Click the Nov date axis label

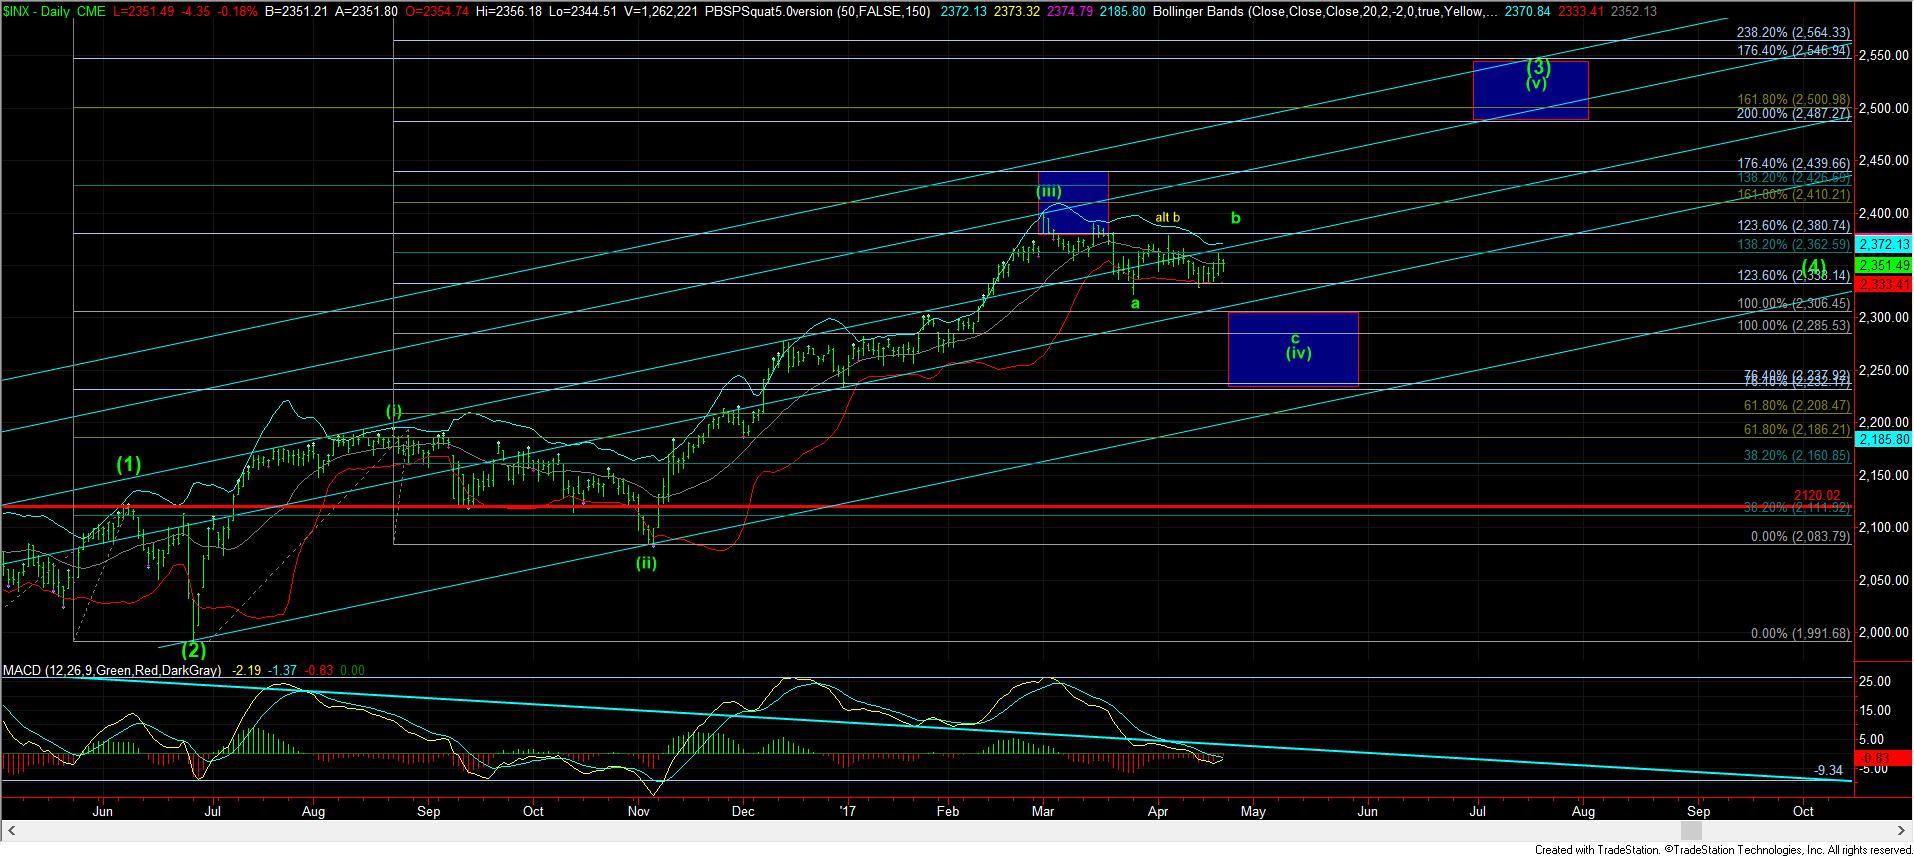tap(638, 811)
